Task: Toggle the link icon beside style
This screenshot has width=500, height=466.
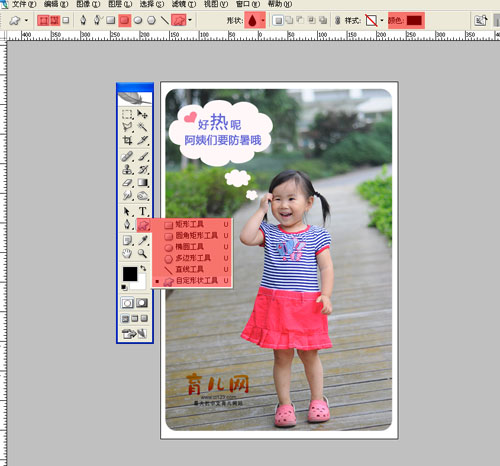Action: [338, 21]
